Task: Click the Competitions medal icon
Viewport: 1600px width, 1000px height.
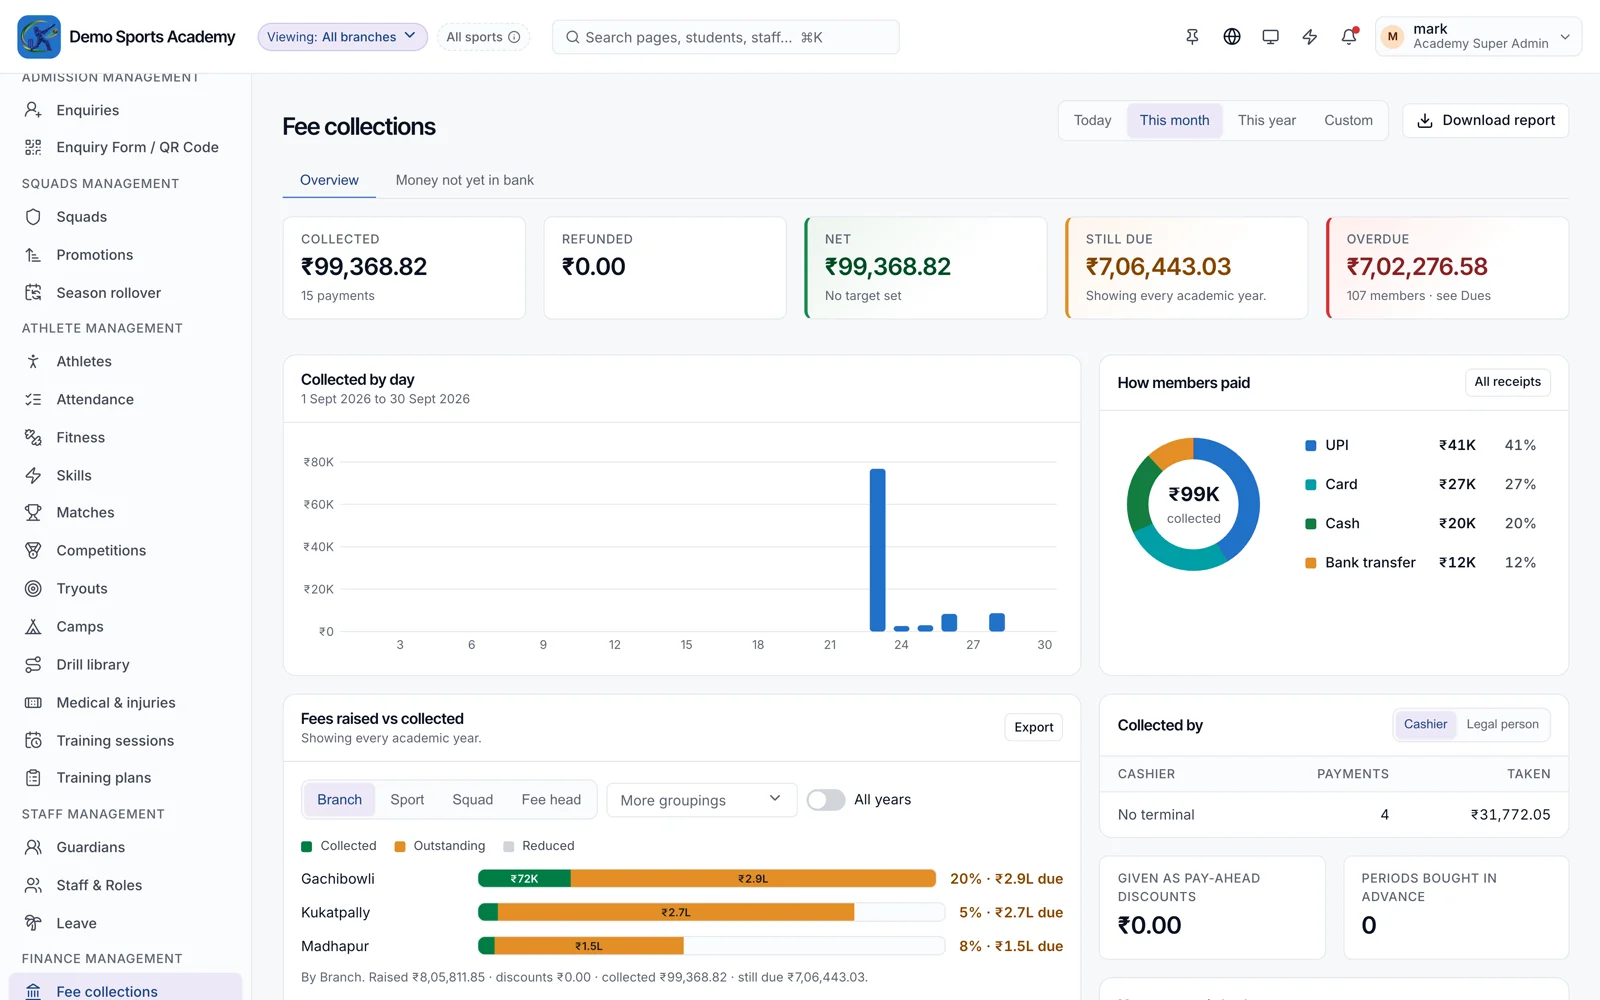Action: coord(33,550)
